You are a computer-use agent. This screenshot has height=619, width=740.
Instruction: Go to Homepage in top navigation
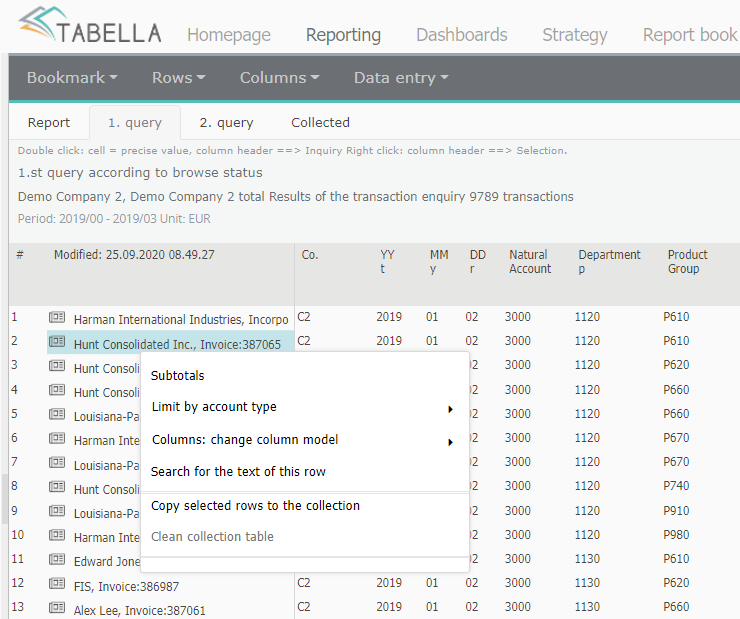(229, 35)
